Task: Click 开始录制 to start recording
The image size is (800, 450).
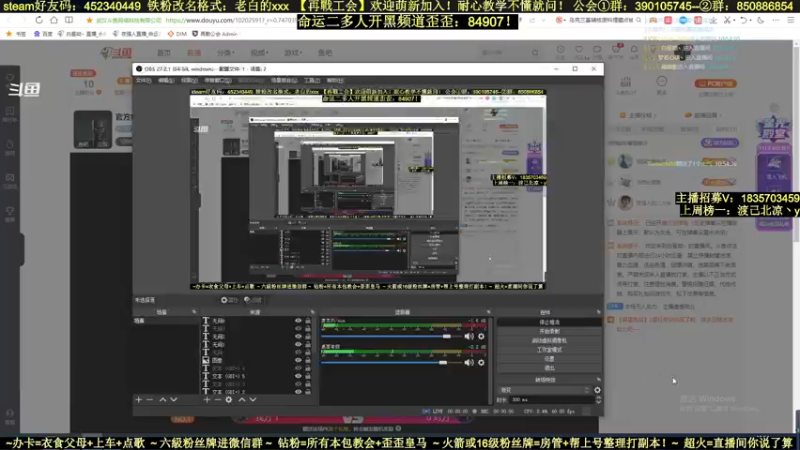Action: coord(549,332)
